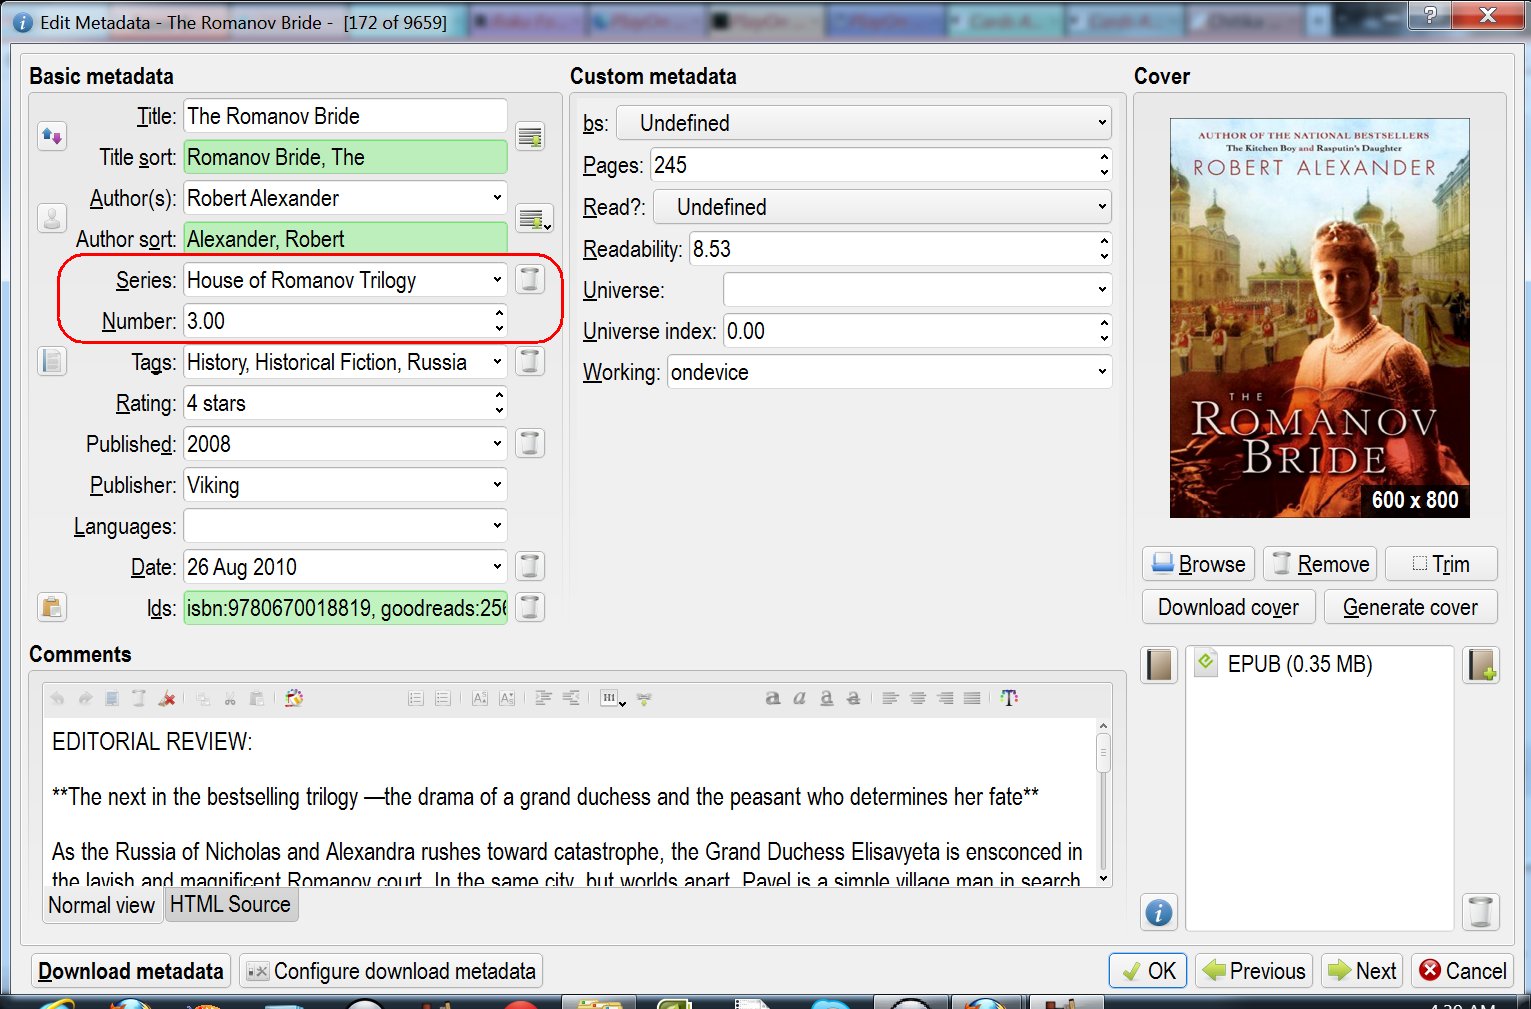Image resolution: width=1531 pixels, height=1009 pixels.
Task: Click the Download metadata button
Action: pyautogui.click(x=131, y=971)
